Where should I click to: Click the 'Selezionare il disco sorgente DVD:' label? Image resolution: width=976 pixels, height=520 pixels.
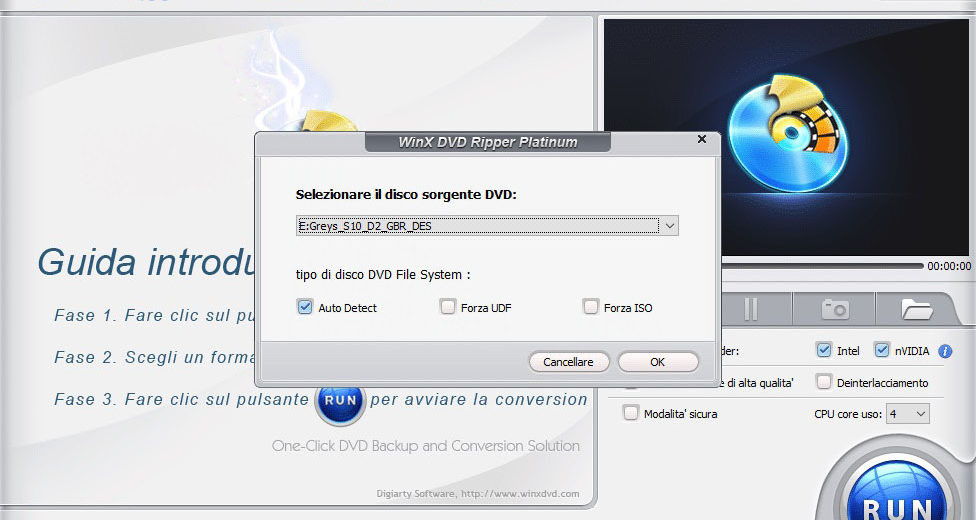(406, 194)
